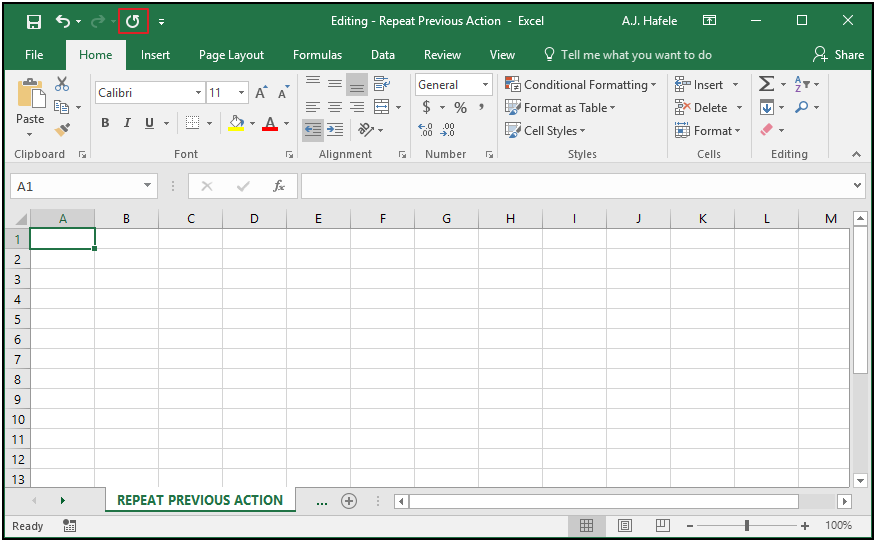Click Decrease Decimal icon

(447, 130)
